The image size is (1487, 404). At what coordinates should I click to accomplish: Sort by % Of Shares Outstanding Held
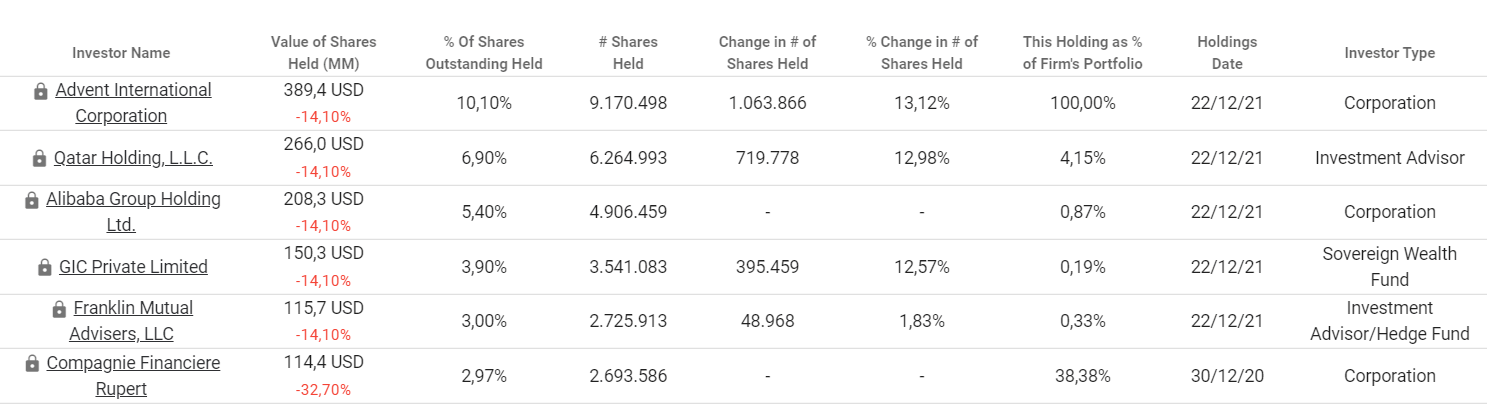pos(484,53)
